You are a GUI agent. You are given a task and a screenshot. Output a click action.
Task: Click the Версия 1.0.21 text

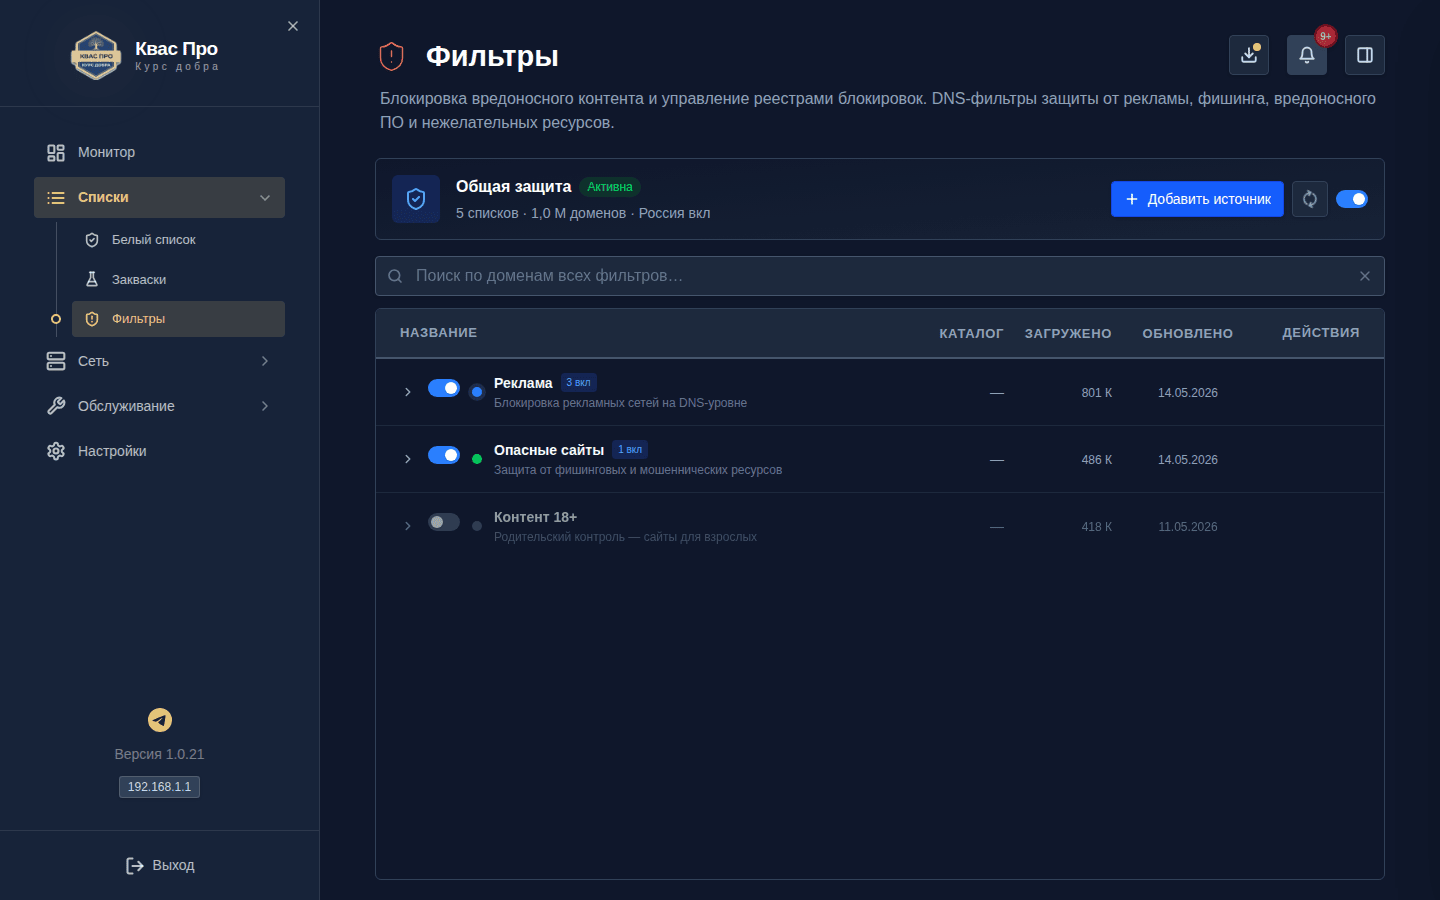coord(159,754)
